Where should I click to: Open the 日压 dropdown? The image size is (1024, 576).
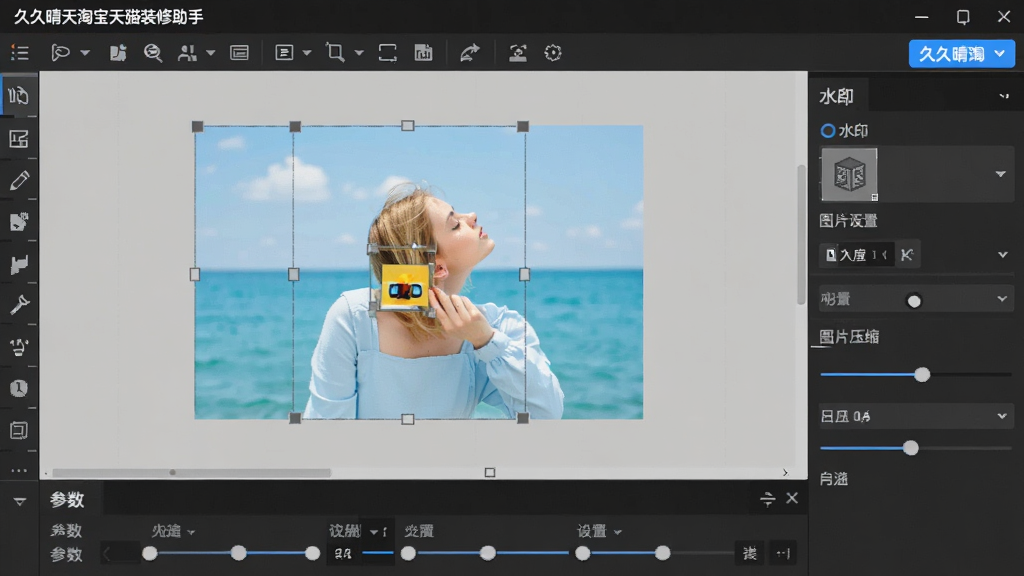tap(916, 416)
